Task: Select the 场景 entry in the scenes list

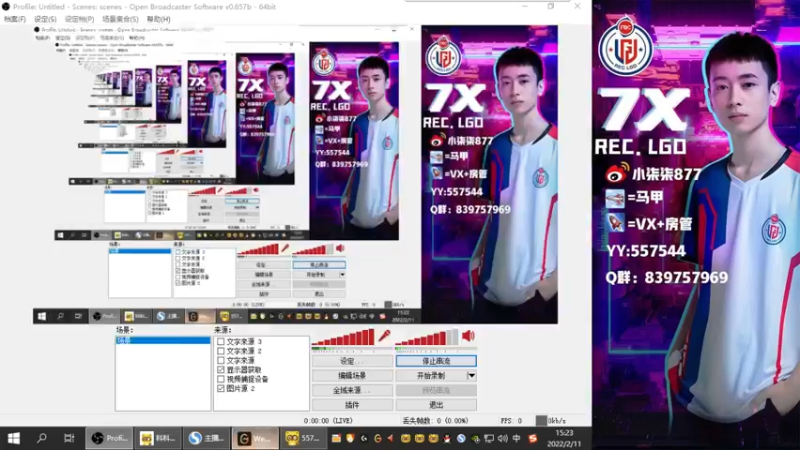Action: pyautogui.click(x=163, y=340)
